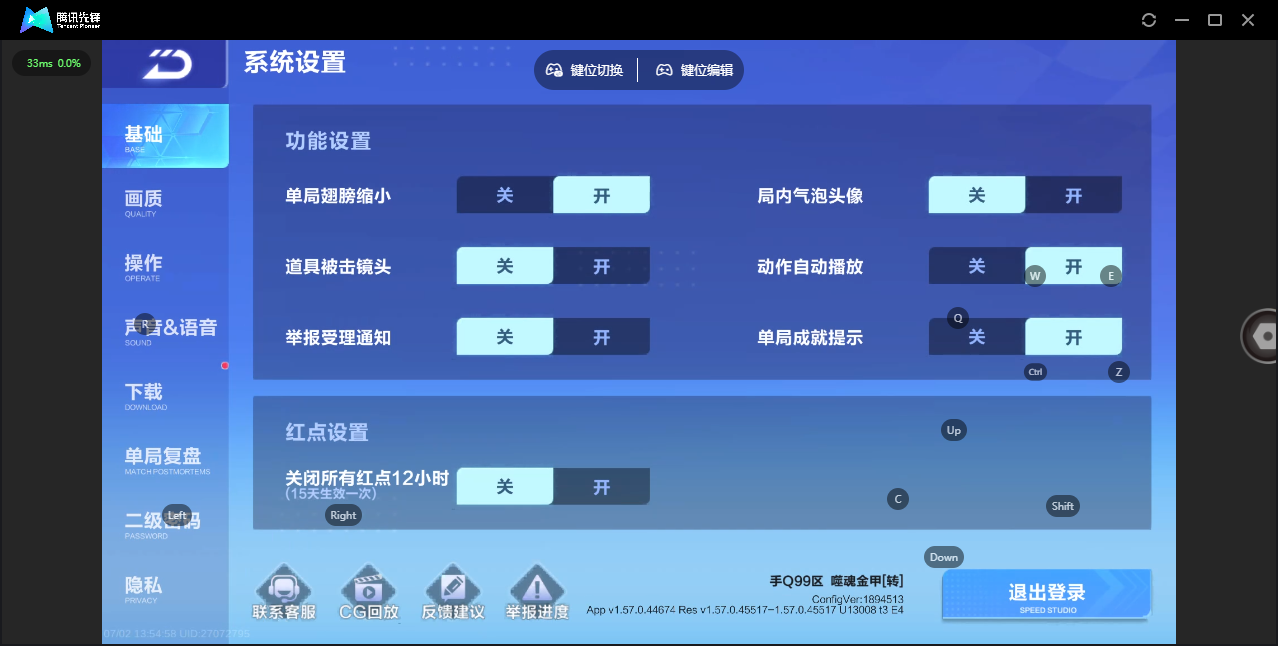
Task: Turn on 举报受理通知 with 开
Action: (x=601, y=337)
